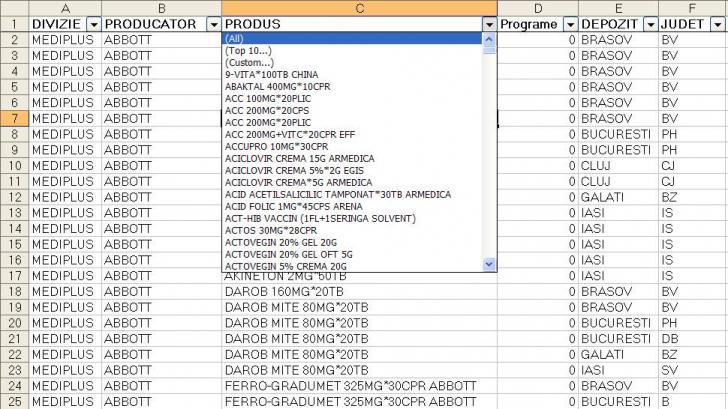Select column F header
Image resolution: width=728 pixels, height=409 pixels.
pyautogui.click(x=692, y=8)
